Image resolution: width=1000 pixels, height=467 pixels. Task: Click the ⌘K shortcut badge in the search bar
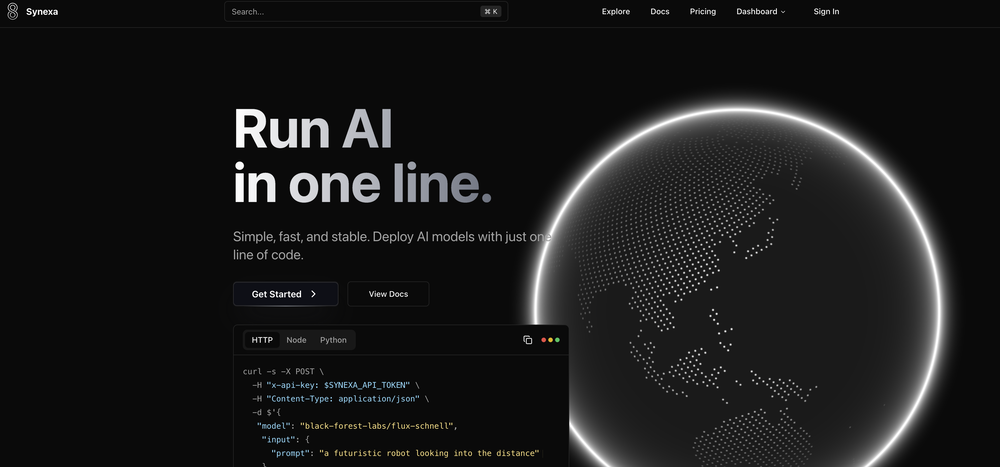point(490,12)
